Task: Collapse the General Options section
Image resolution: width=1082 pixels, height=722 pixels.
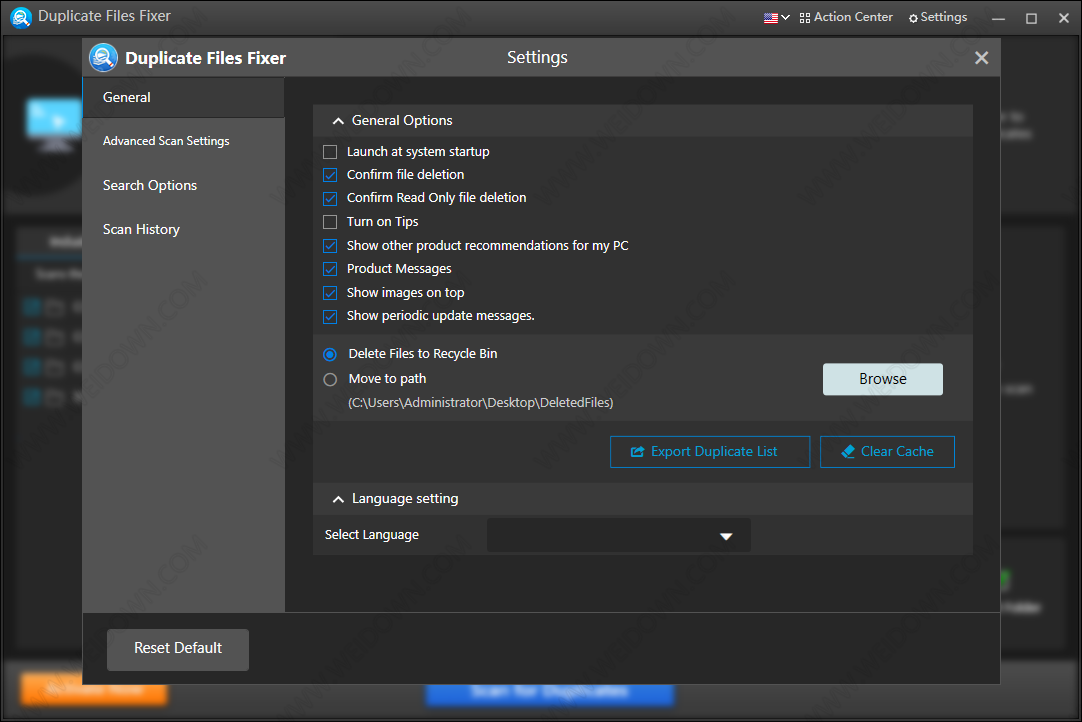Action: tap(338, 121)
